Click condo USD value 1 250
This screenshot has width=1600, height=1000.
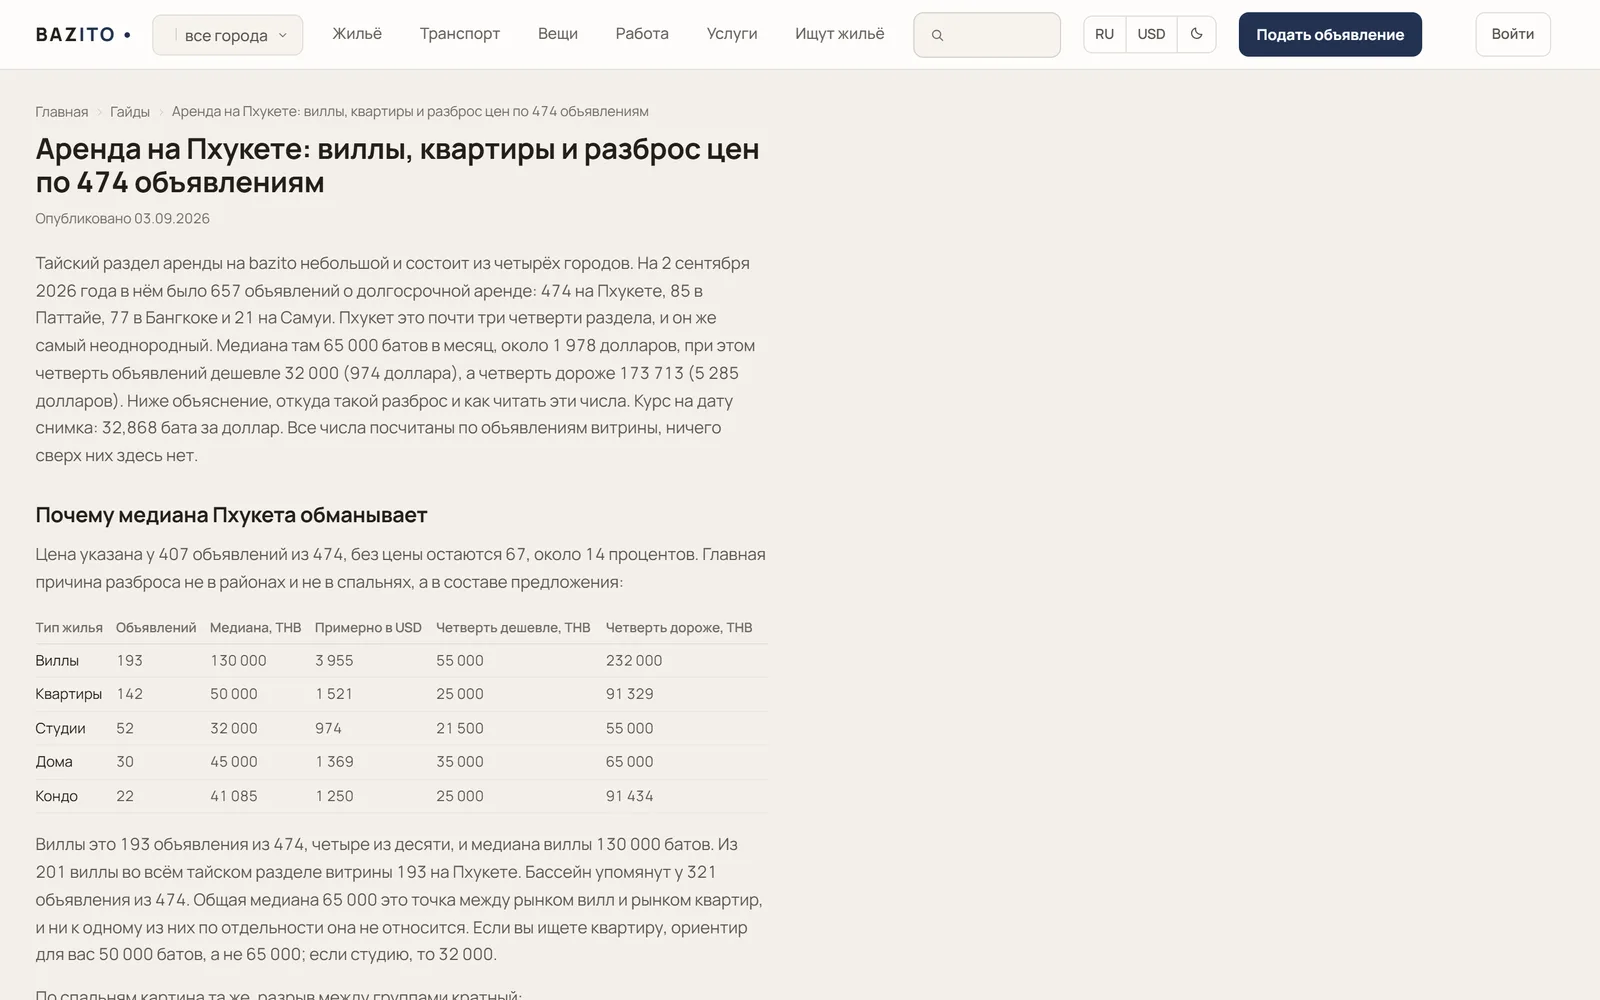tap(334, 796)
